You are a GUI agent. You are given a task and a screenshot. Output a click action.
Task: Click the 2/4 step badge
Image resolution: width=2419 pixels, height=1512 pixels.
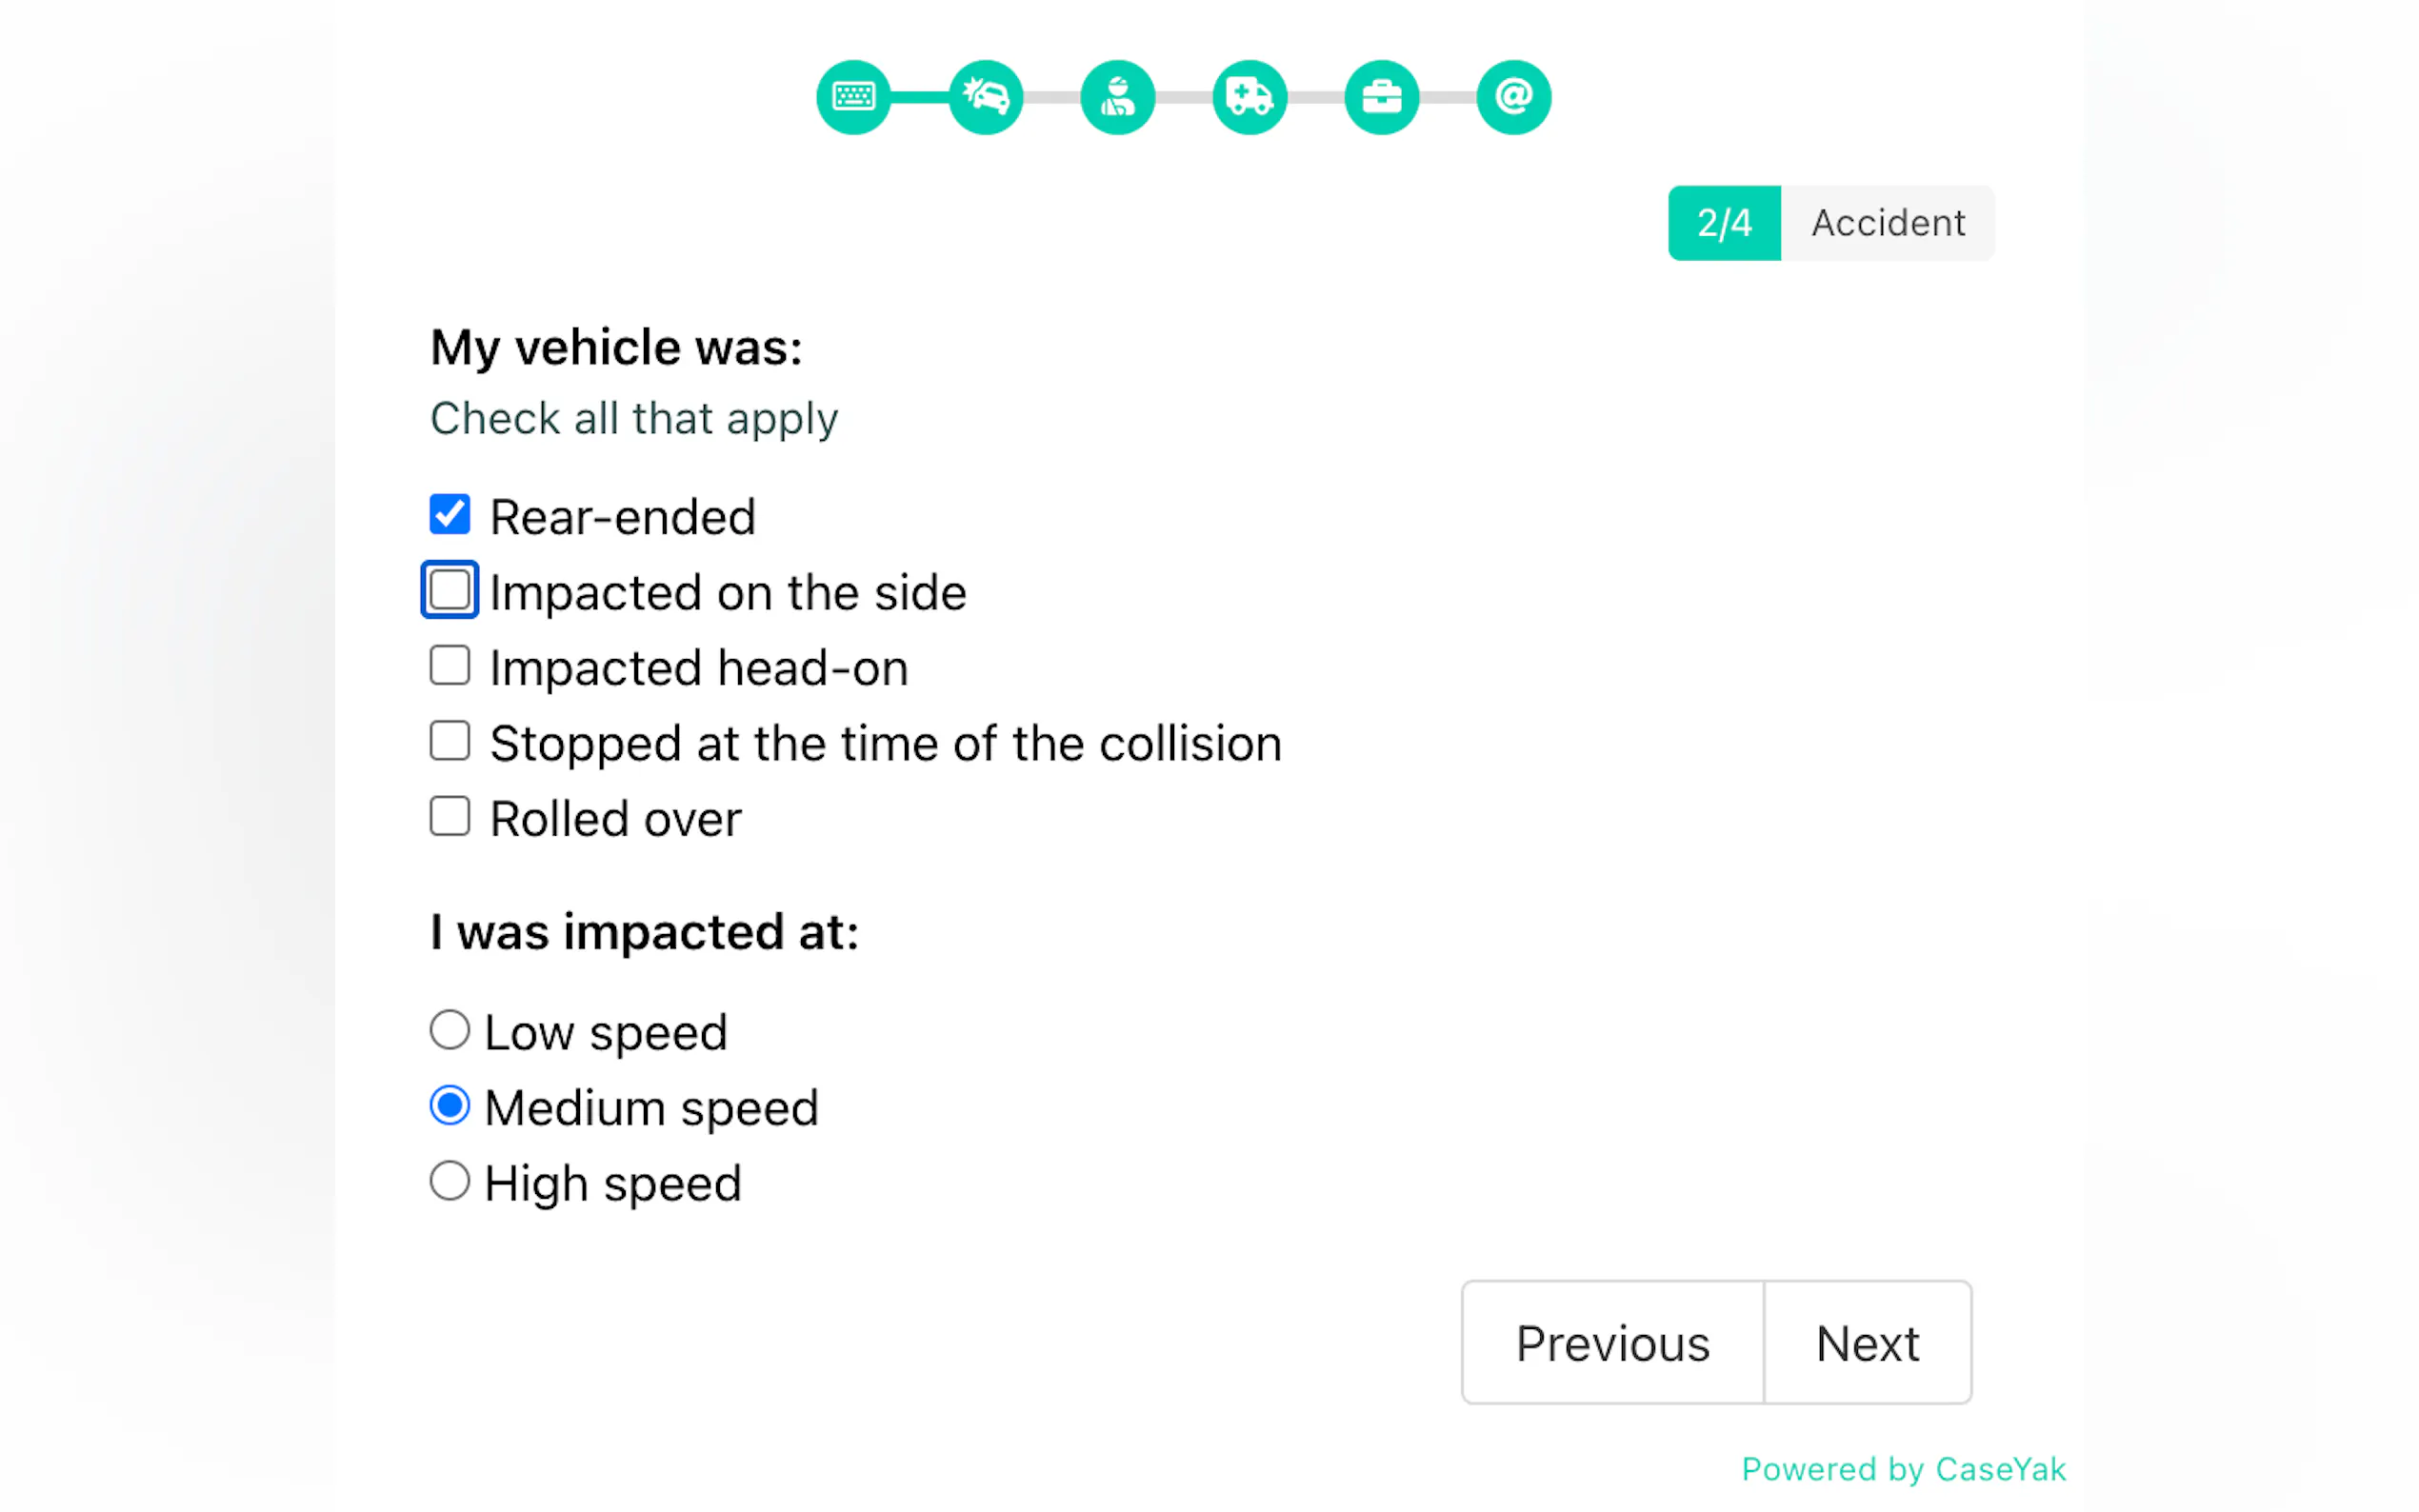point(1724,223)
